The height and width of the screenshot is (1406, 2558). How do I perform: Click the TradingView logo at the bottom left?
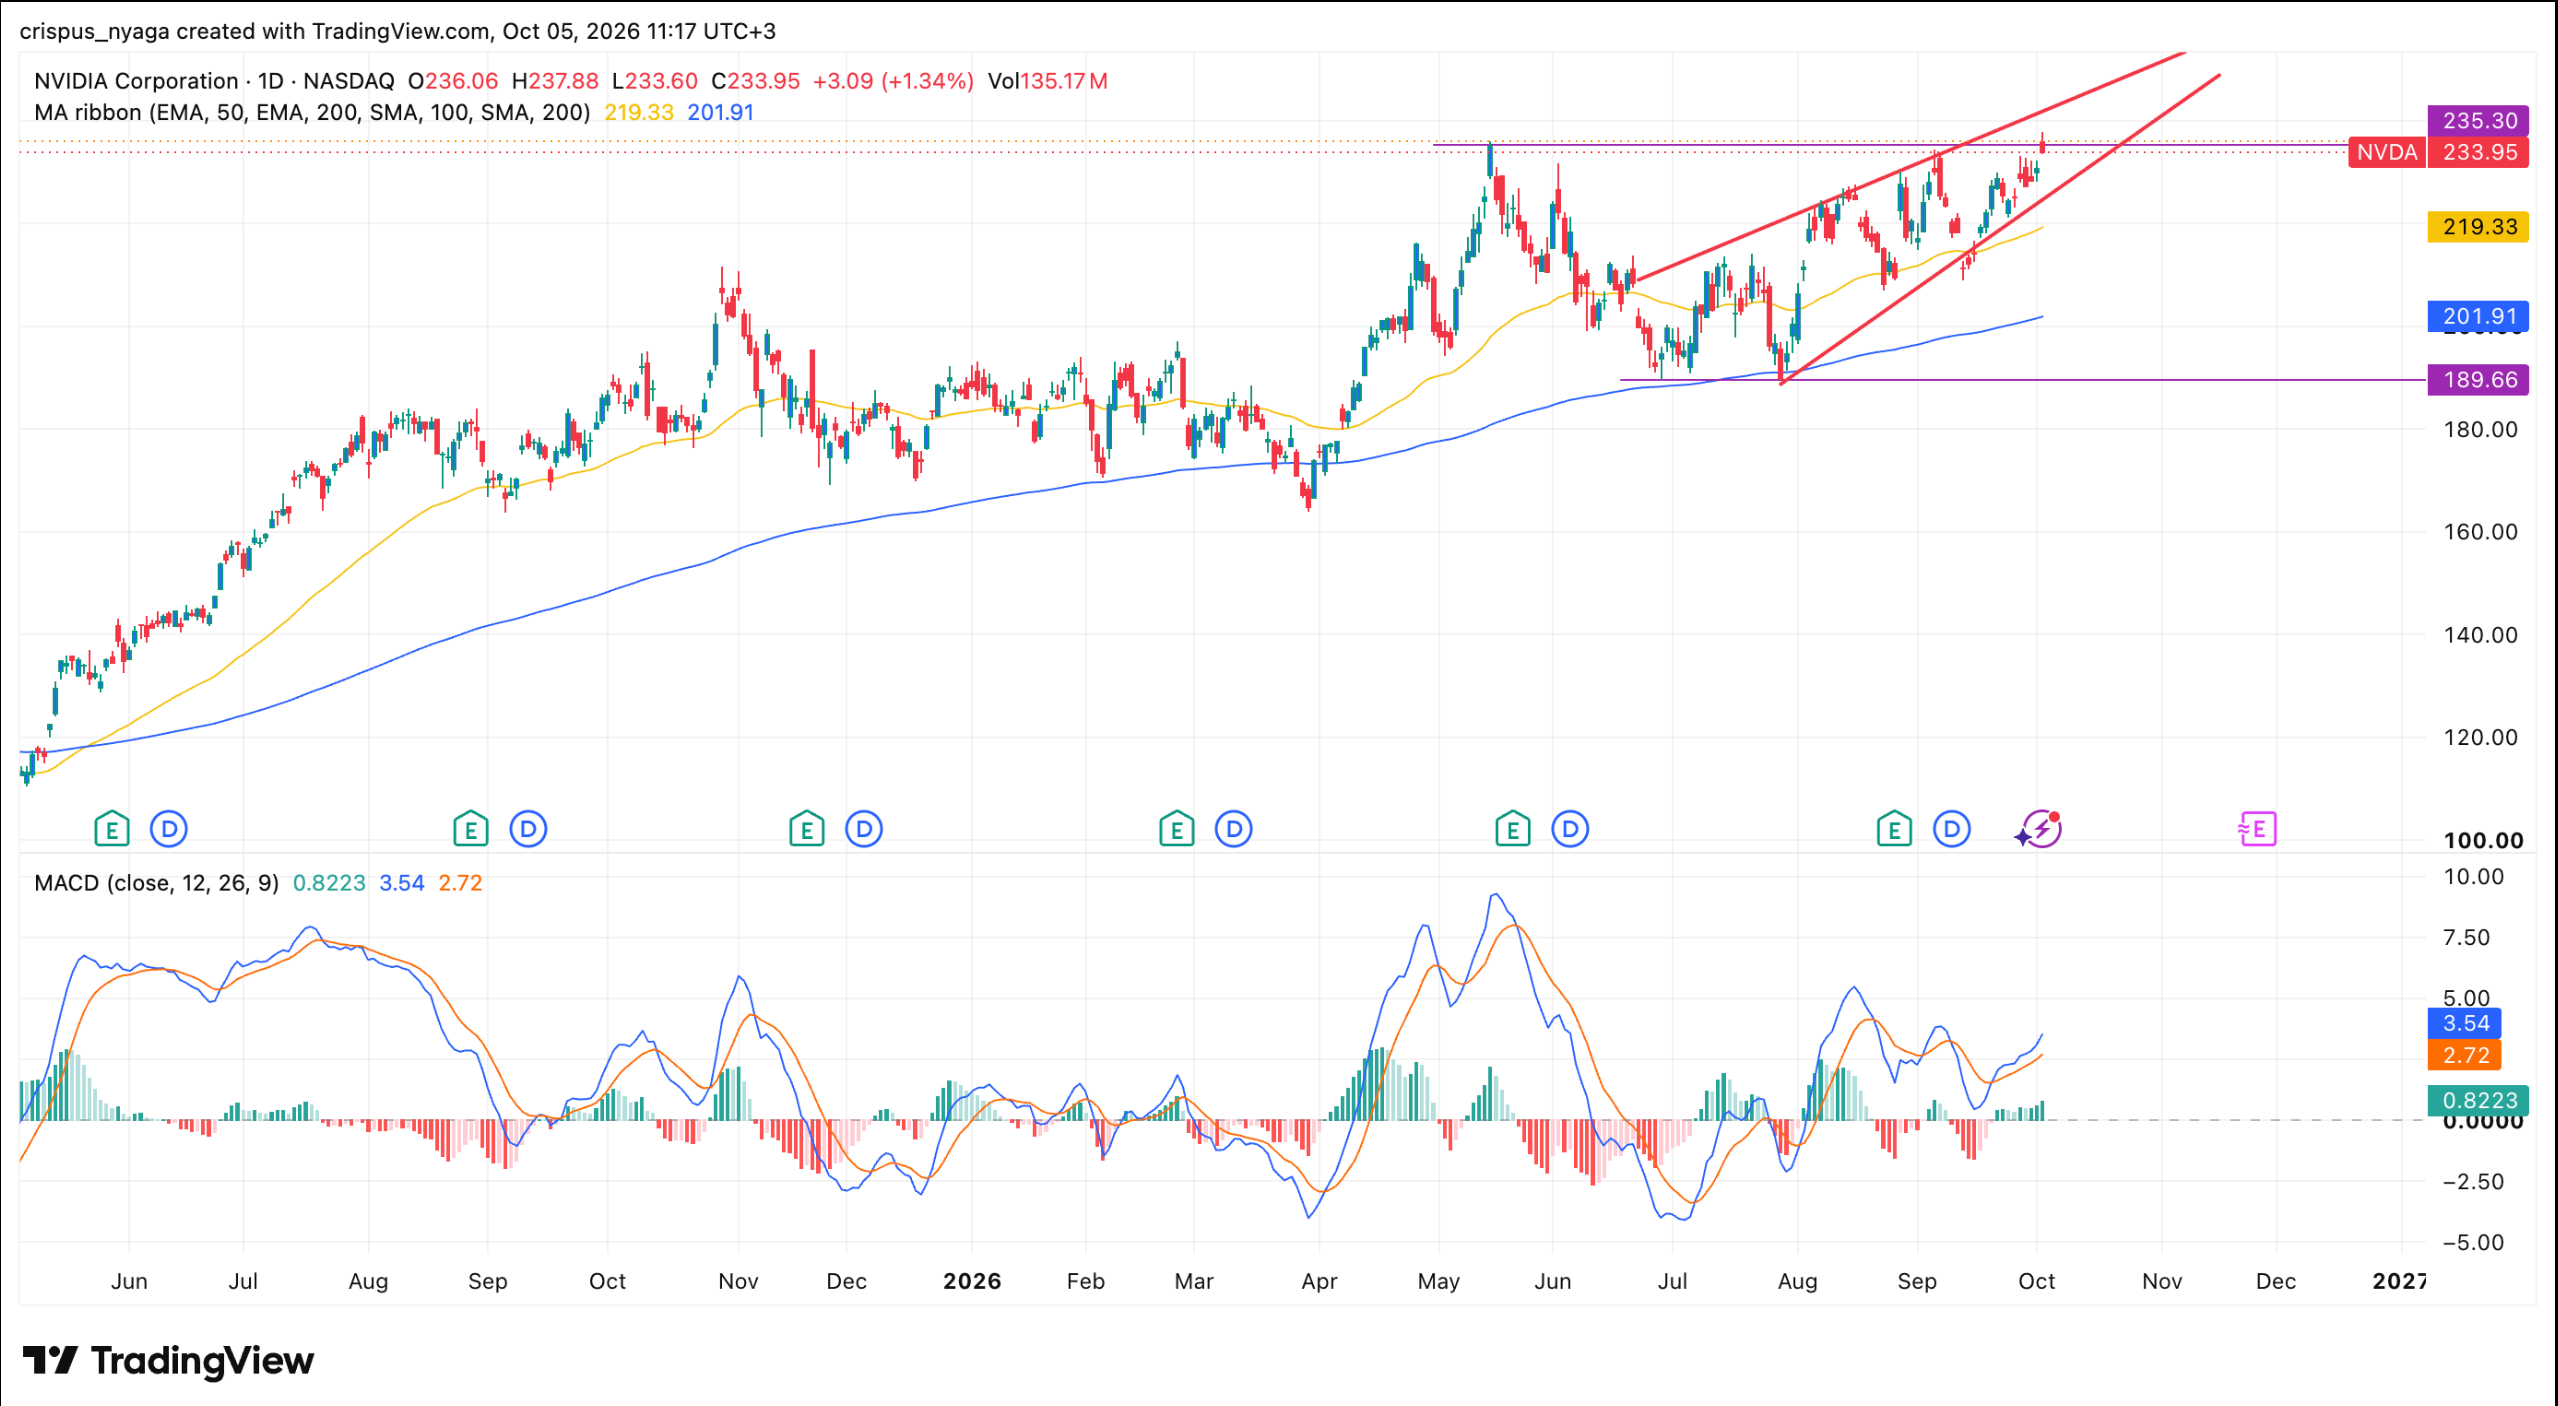(168, 1360)
